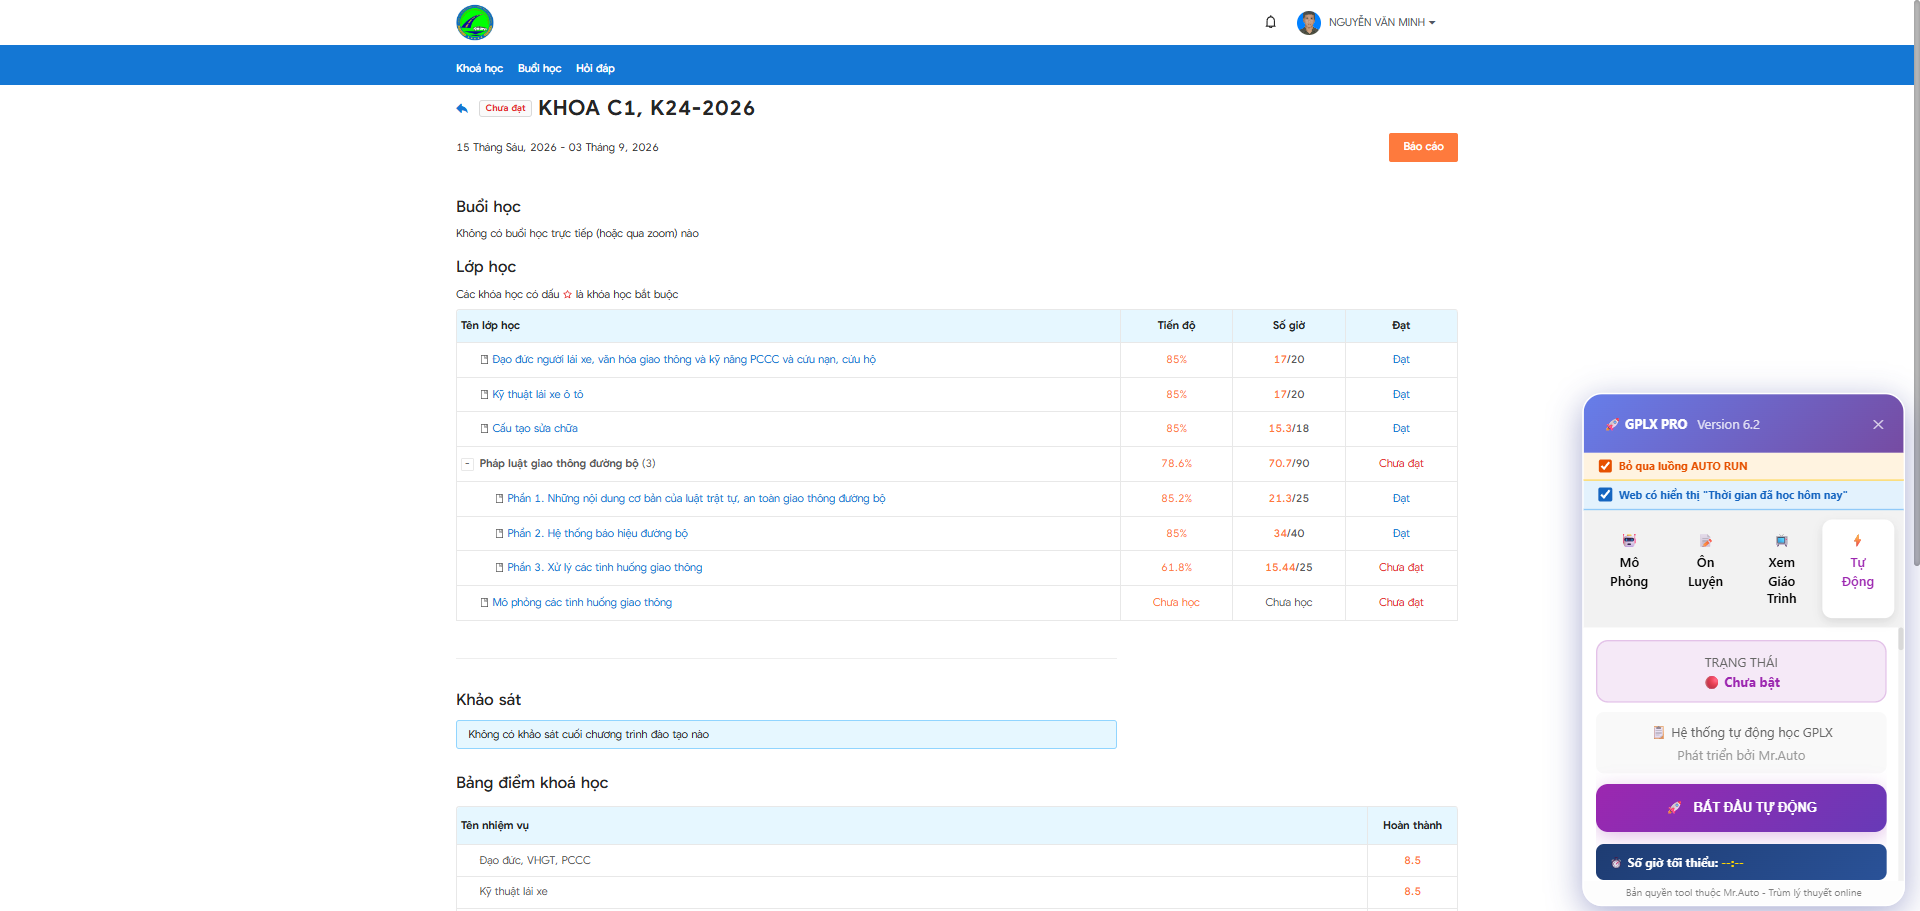Click the blue back arrow icon
The height and width of the screenshot is (911, 1920).
pyautogui.click(x=462, y=108)
